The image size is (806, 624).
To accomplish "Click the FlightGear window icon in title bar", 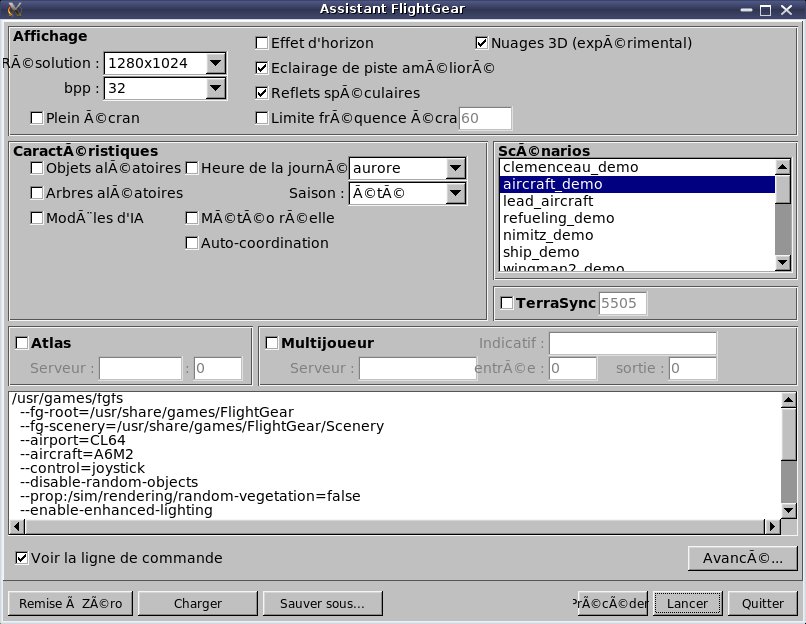I will pyautogui.click(x=14, y=9).
